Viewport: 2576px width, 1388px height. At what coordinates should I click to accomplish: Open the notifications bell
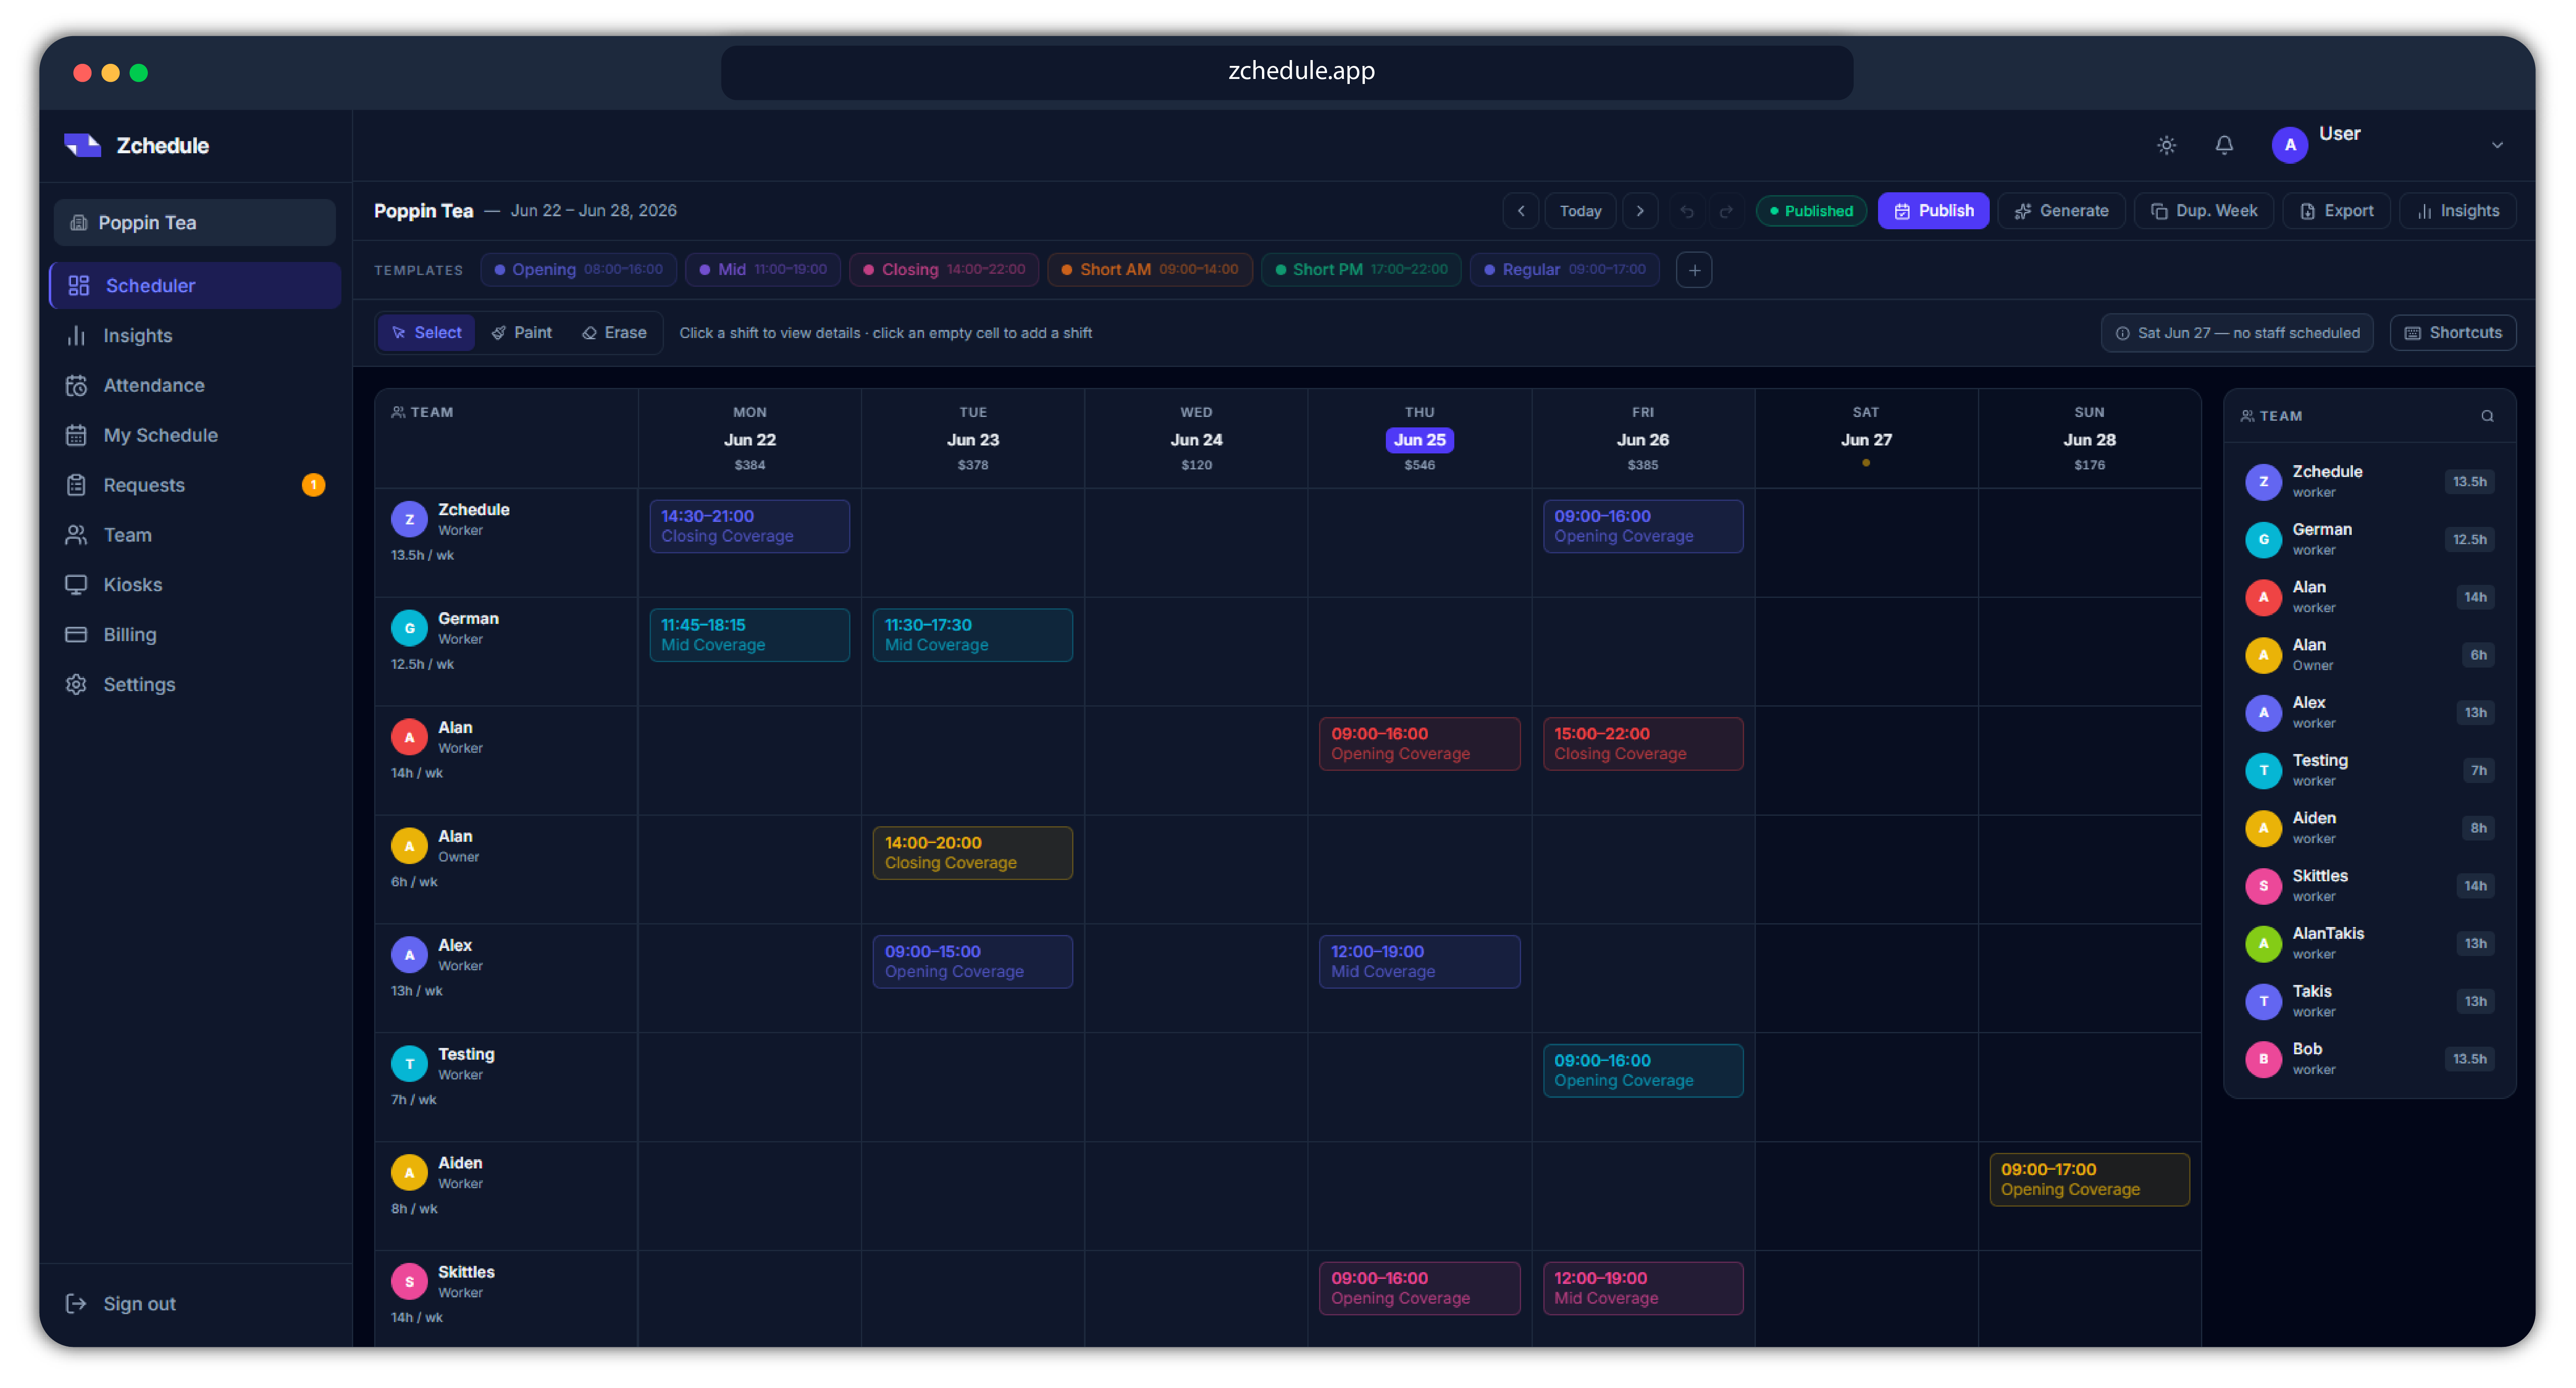coord(2224,145)
